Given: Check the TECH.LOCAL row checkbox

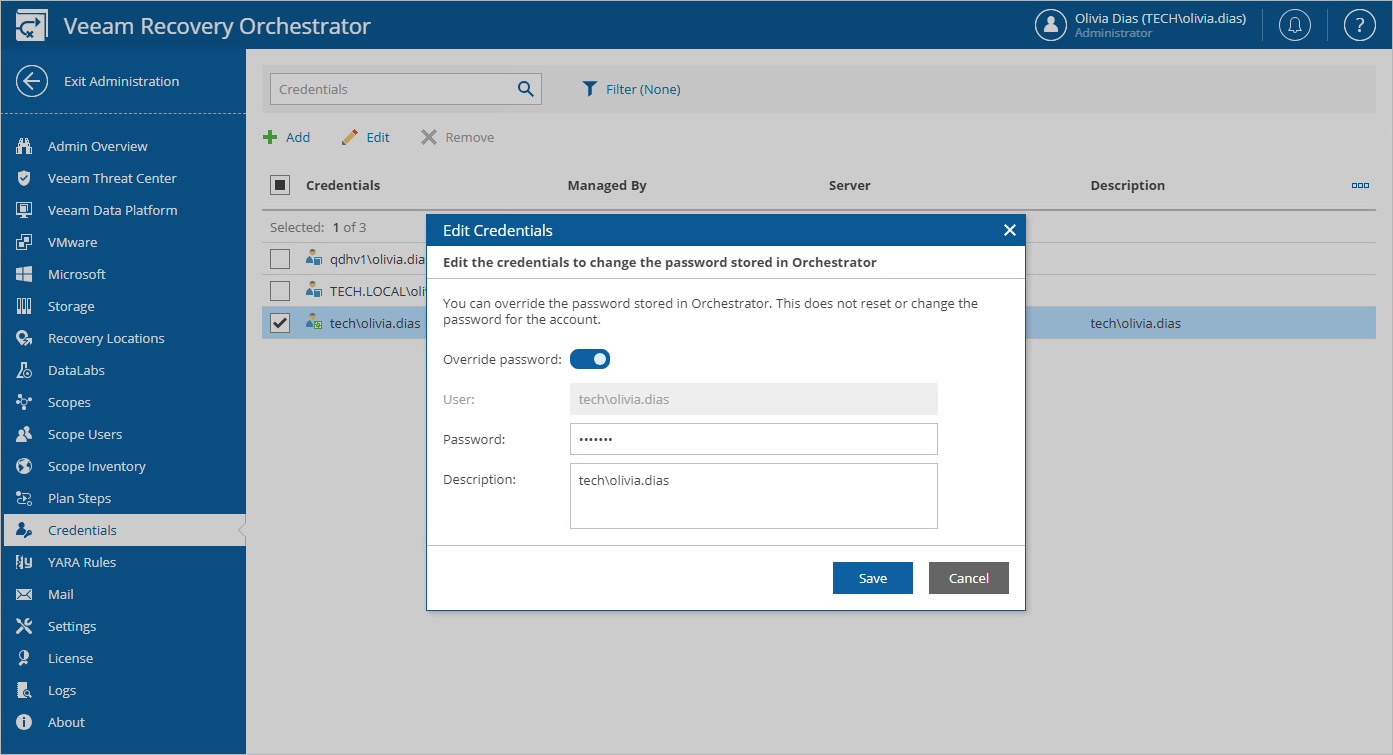Looking at the screenshot, I should tap(280, 291).
